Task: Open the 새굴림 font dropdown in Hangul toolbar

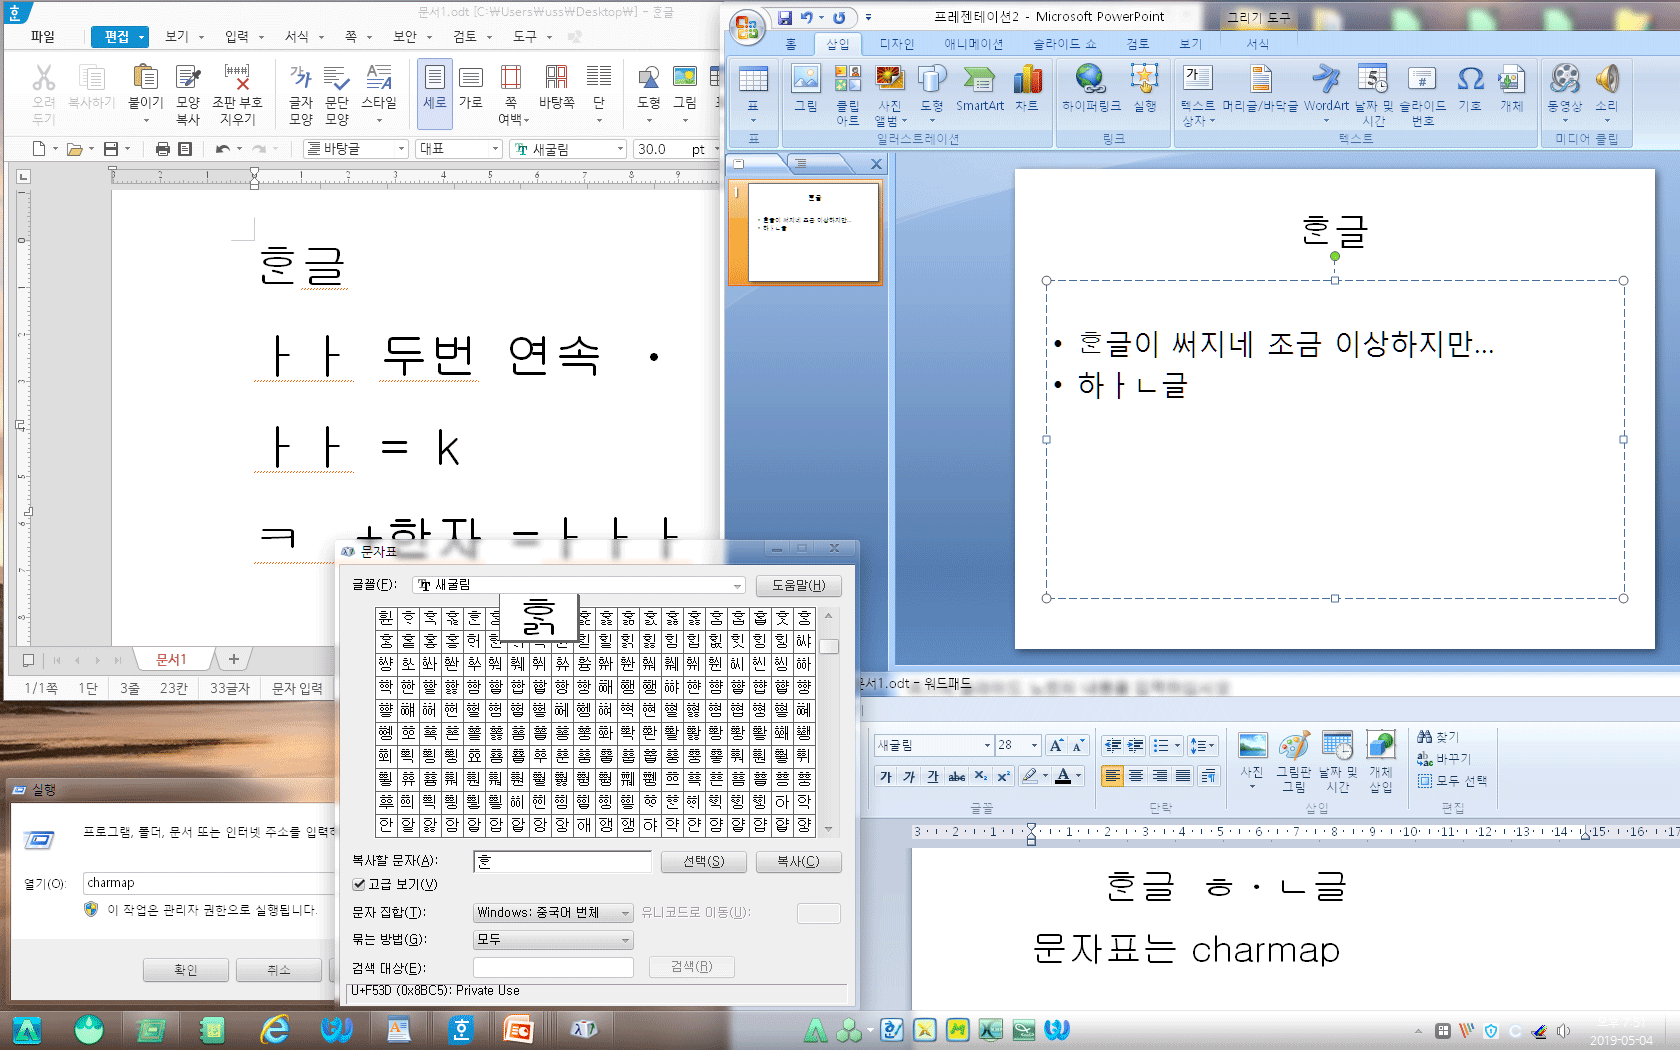Action: point(620,149)
